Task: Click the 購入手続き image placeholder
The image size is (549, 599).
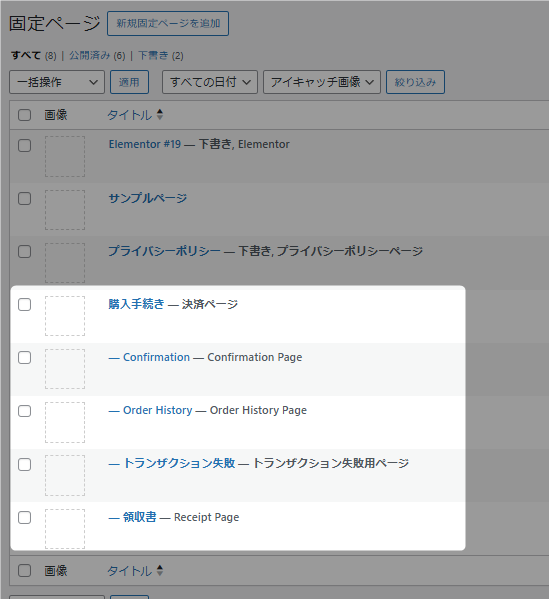Action: tap(65, 316)
